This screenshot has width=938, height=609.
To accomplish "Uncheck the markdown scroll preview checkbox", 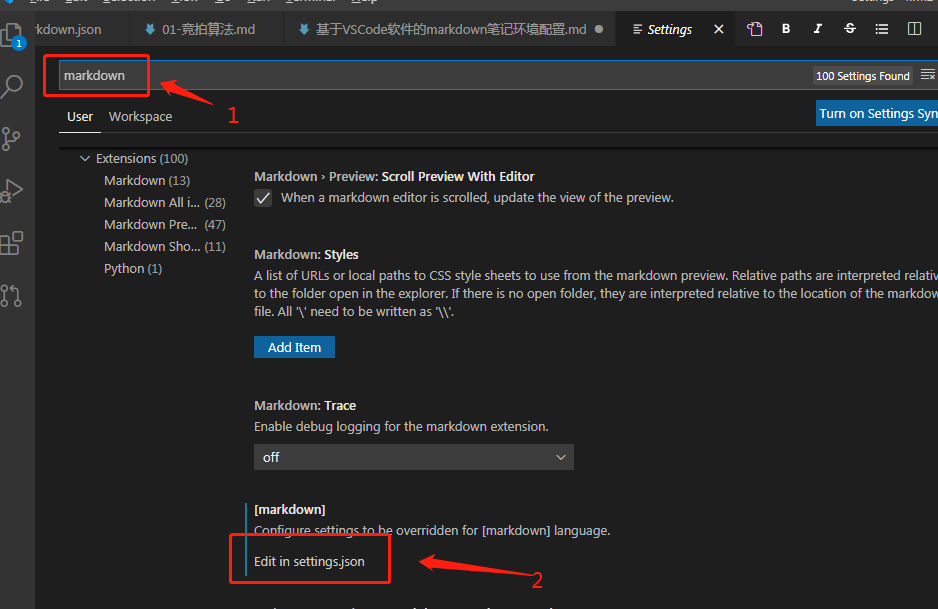I will pos(262,197).
